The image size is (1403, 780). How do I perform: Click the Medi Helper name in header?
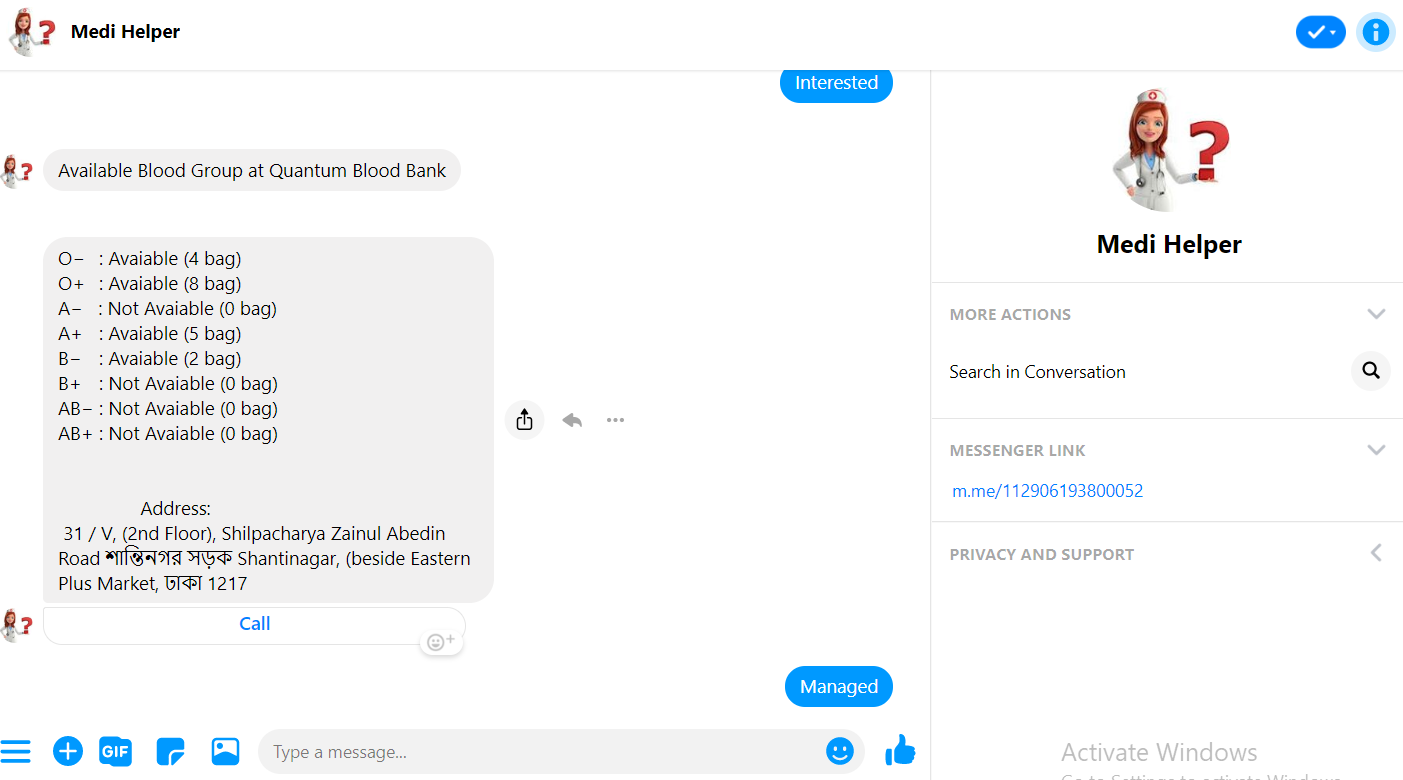(x=126, y=32)
